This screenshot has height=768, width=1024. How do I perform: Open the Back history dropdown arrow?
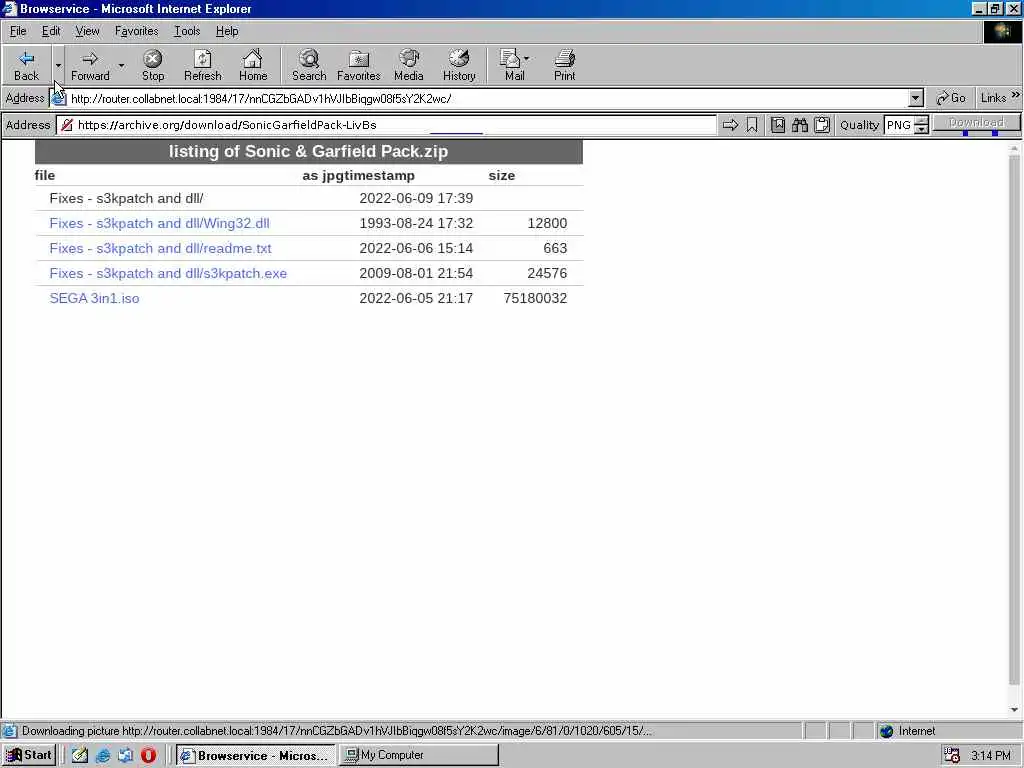(x=58, y=65)
